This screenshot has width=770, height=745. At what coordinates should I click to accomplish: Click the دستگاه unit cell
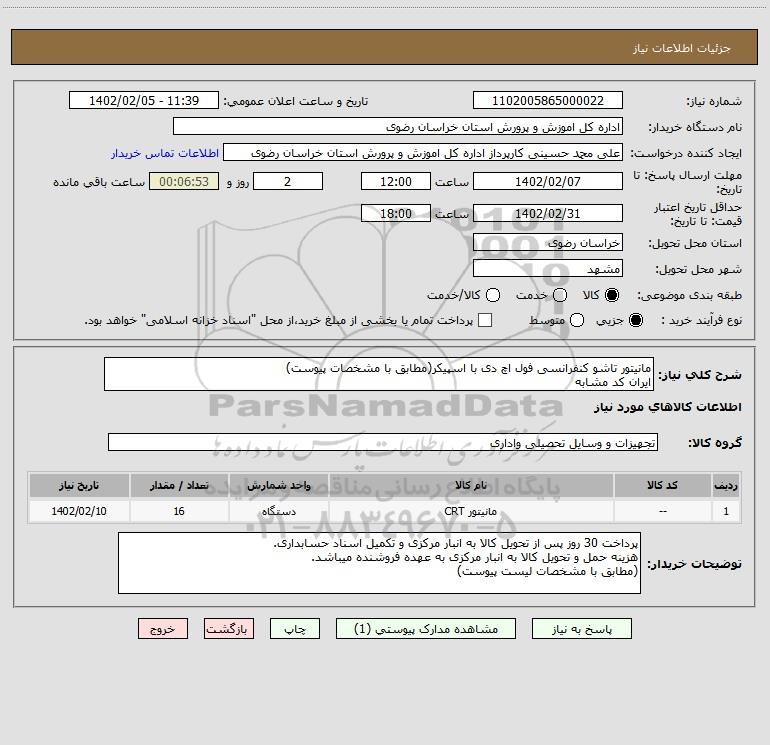[278, 511]
